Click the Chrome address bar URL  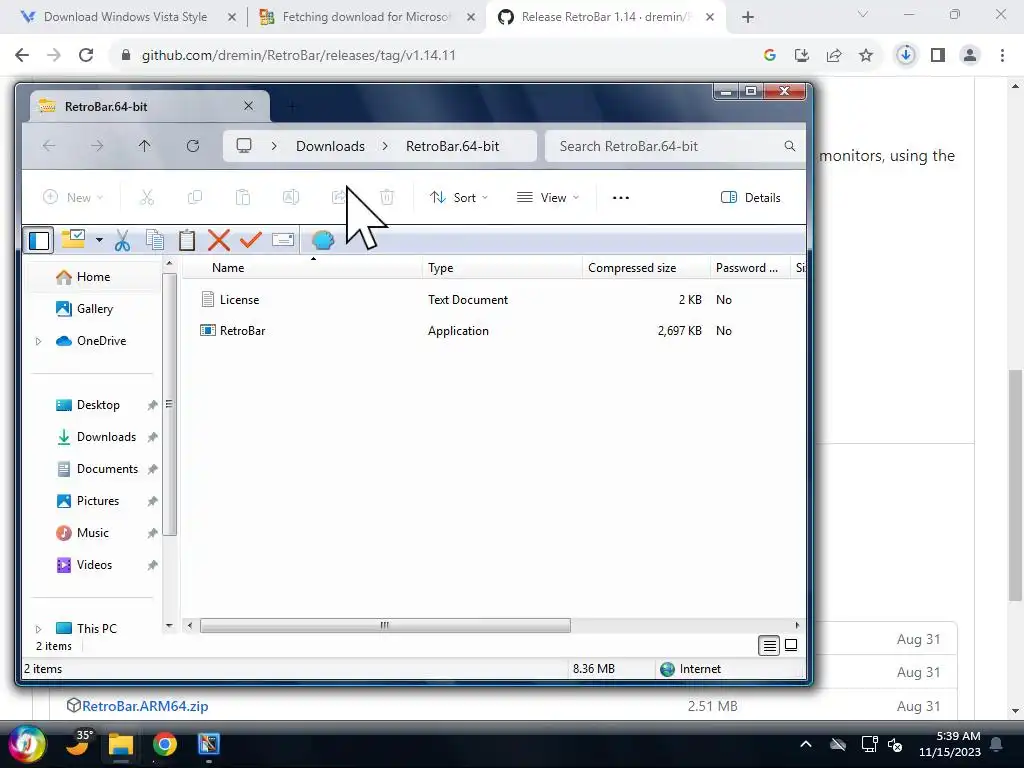coord(298,56)
